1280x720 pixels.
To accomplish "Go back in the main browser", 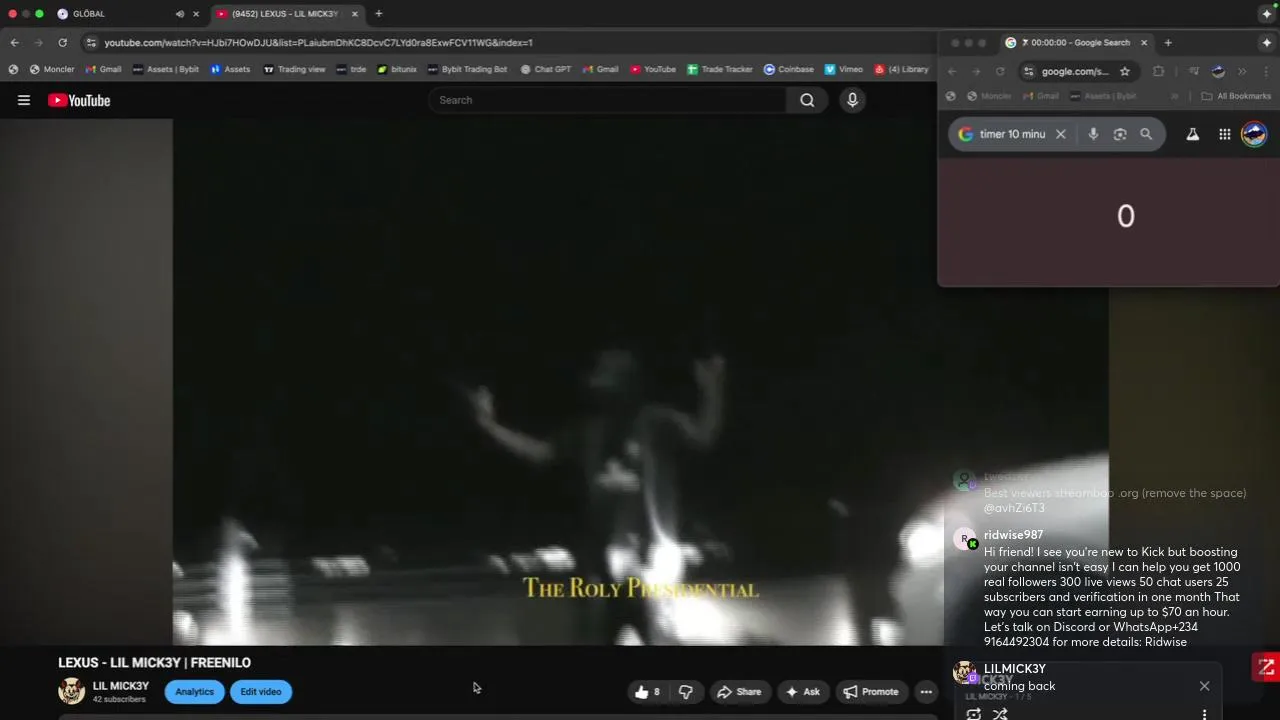I will pos(14,43).
